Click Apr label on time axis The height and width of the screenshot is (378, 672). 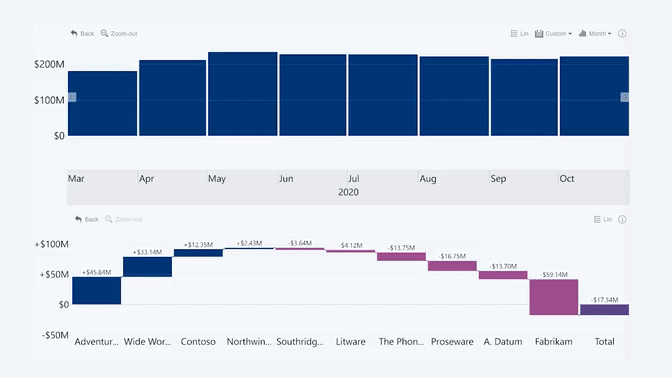click(146, 179)
